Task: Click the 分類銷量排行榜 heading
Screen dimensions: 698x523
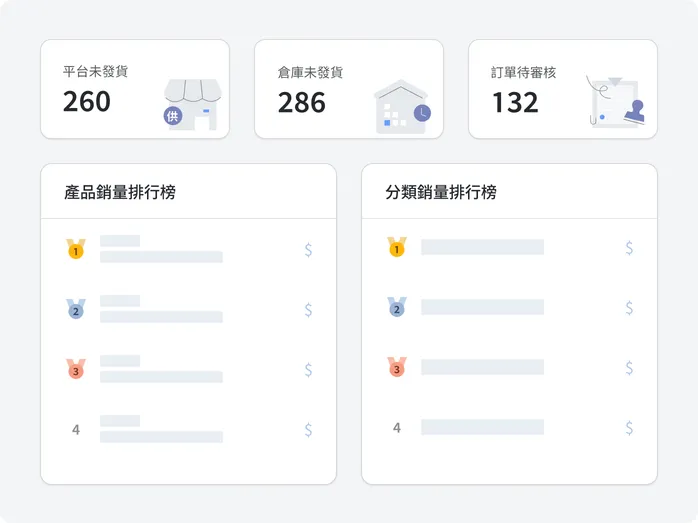Action: pyautogui.click(x=441, y=193)
